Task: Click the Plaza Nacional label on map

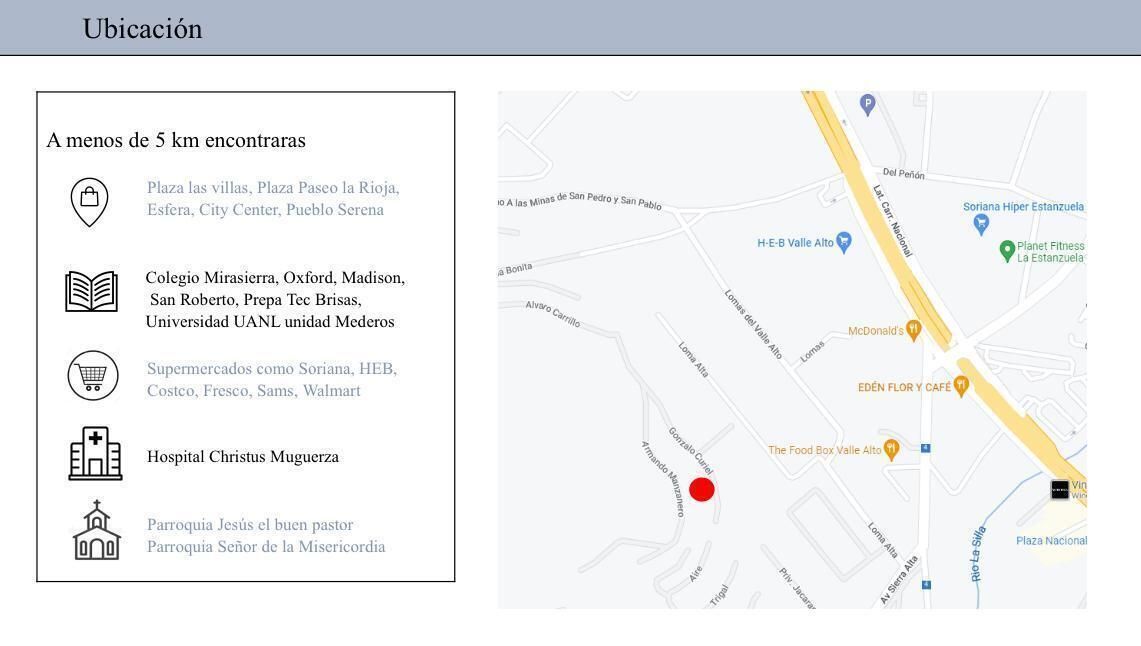Action: pos(1050,541)
